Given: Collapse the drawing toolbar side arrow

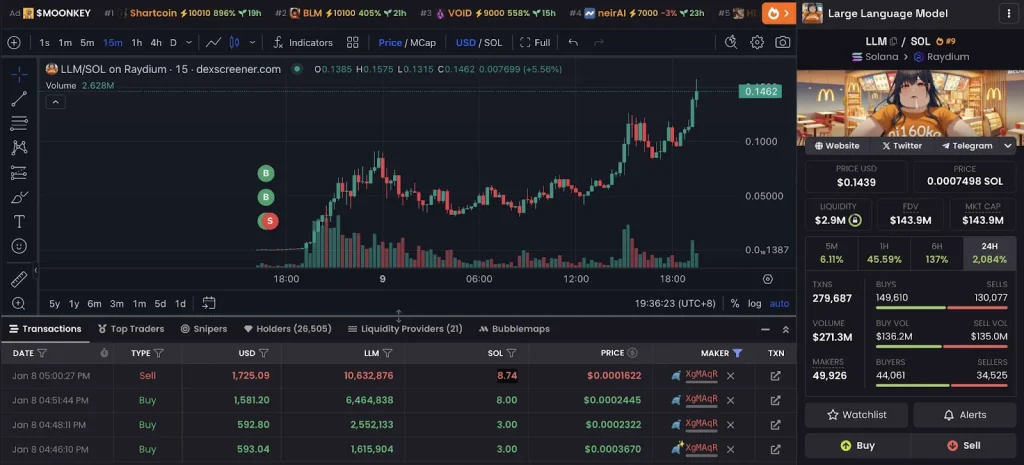Looking at the screenshot, I should click(x=36, y=270).
